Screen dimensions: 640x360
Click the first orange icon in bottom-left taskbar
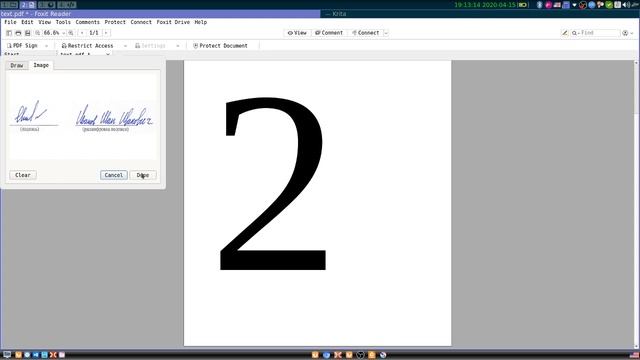18,355
